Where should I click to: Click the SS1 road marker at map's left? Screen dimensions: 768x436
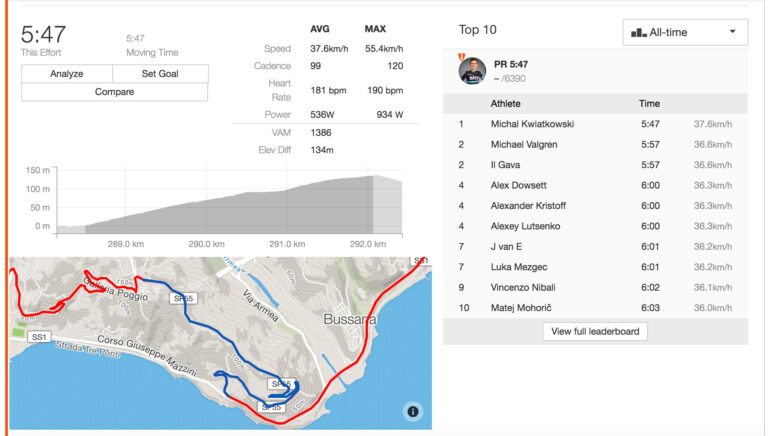[39, 337]
